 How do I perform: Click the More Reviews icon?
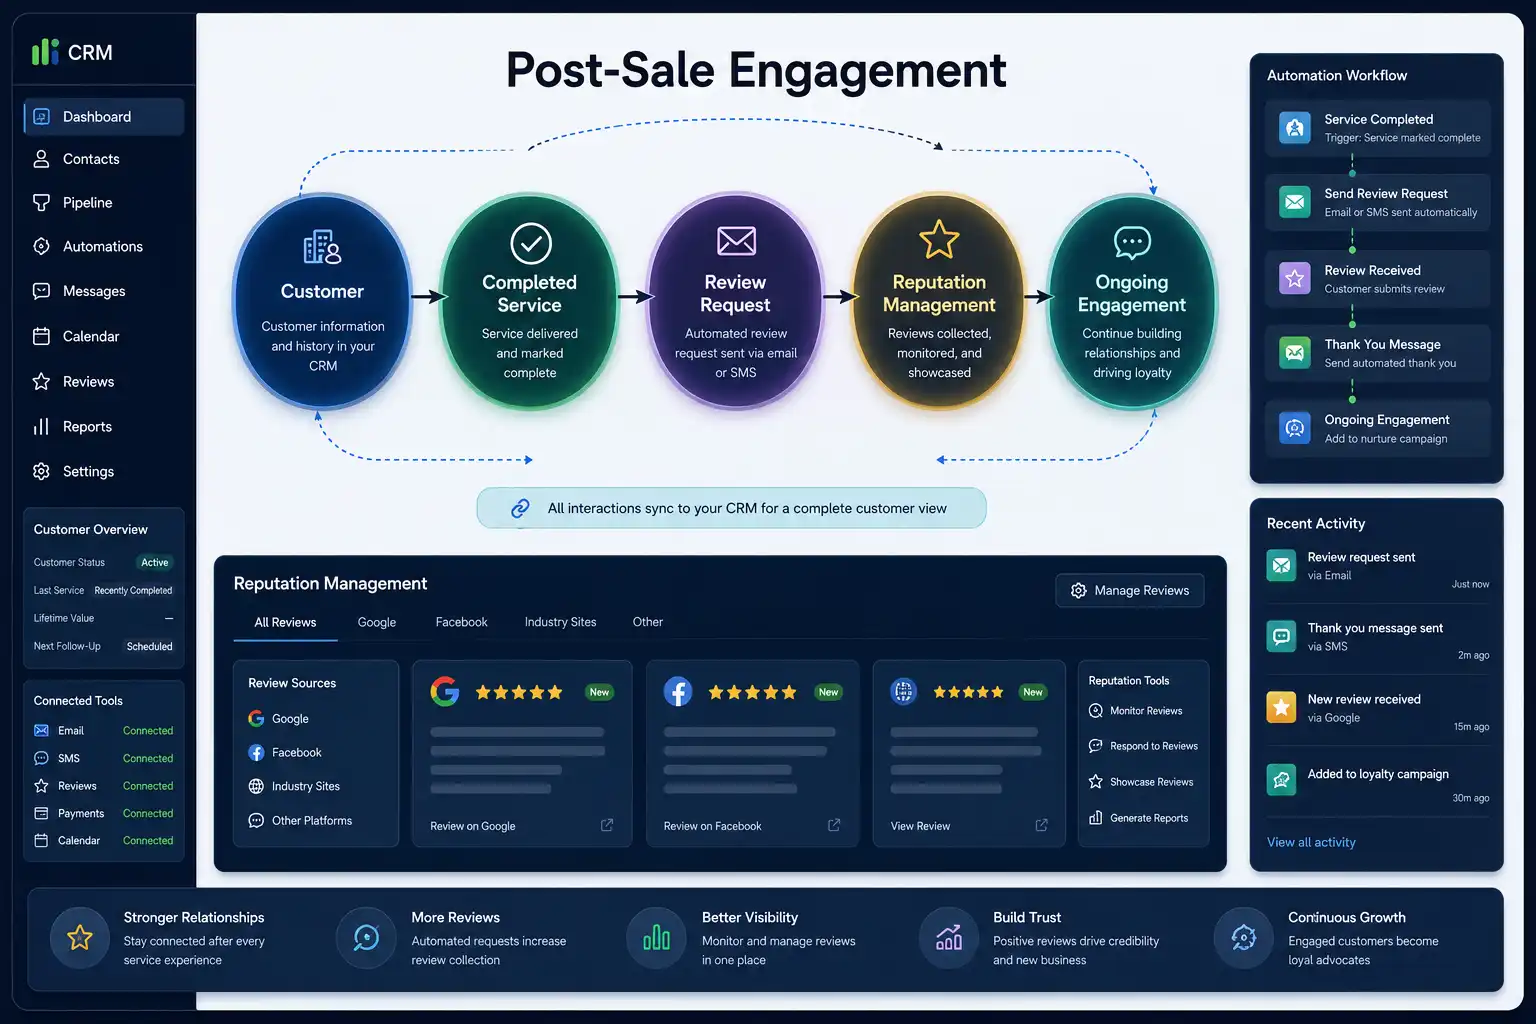point(366,938)
